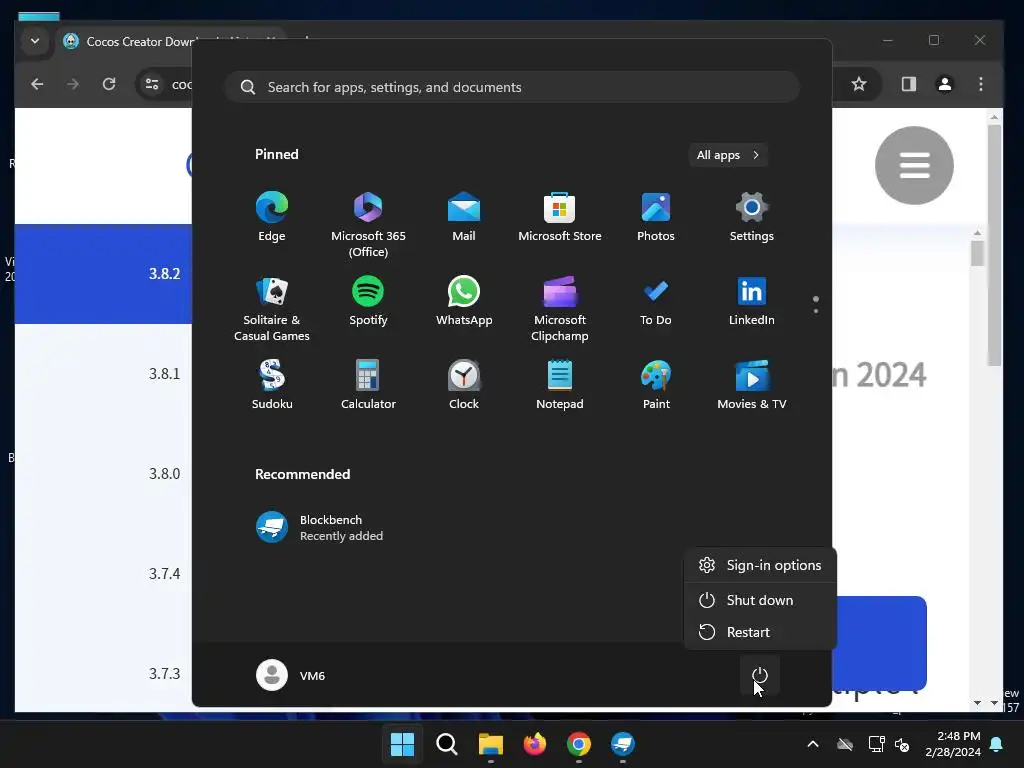This screenshot has width=1024, height=768.
Task: Open Chrome's three-dot menu
Action: pos(980,84)
